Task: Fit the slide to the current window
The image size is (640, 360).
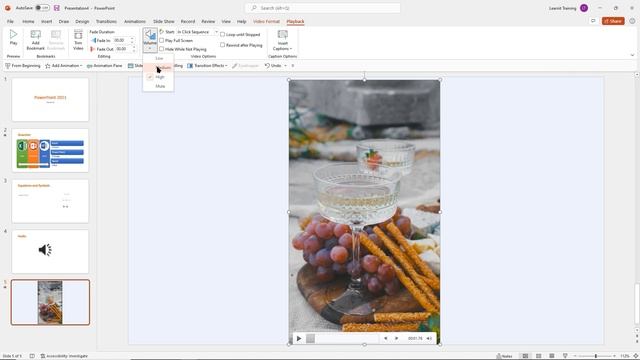Action: pos(635,356)
